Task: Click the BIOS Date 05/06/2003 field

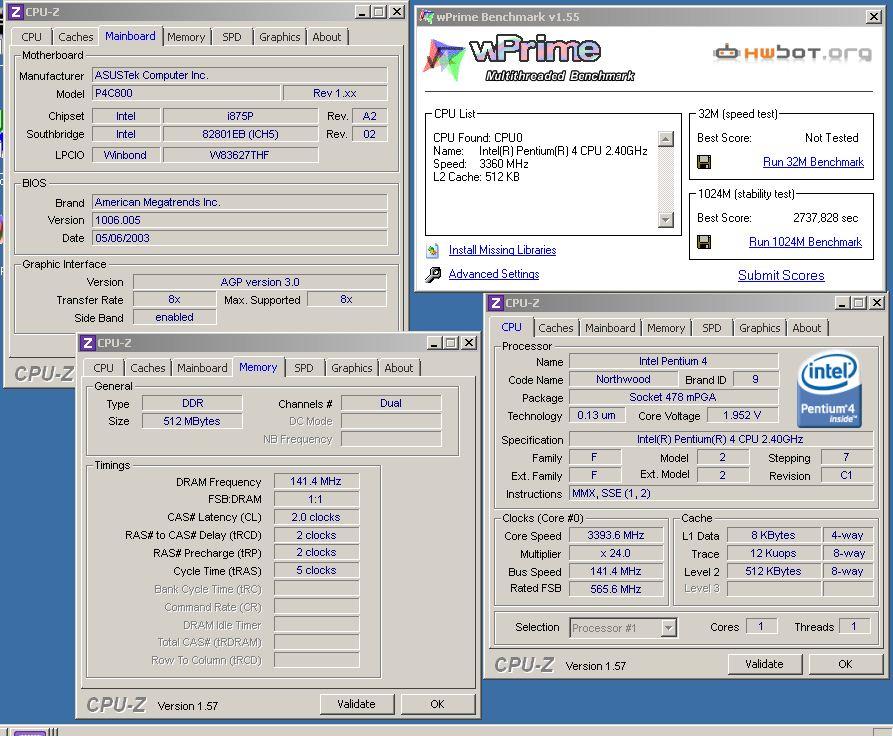Action: 240,238
